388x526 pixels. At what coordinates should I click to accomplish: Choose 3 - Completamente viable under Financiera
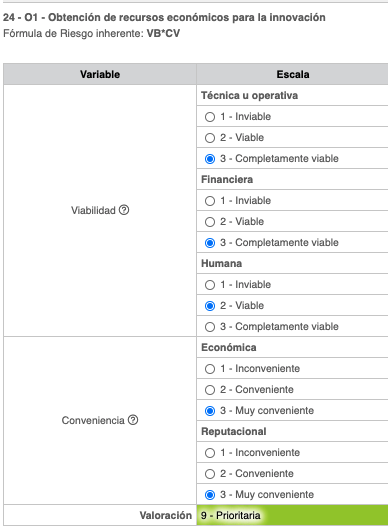[210, 243]
